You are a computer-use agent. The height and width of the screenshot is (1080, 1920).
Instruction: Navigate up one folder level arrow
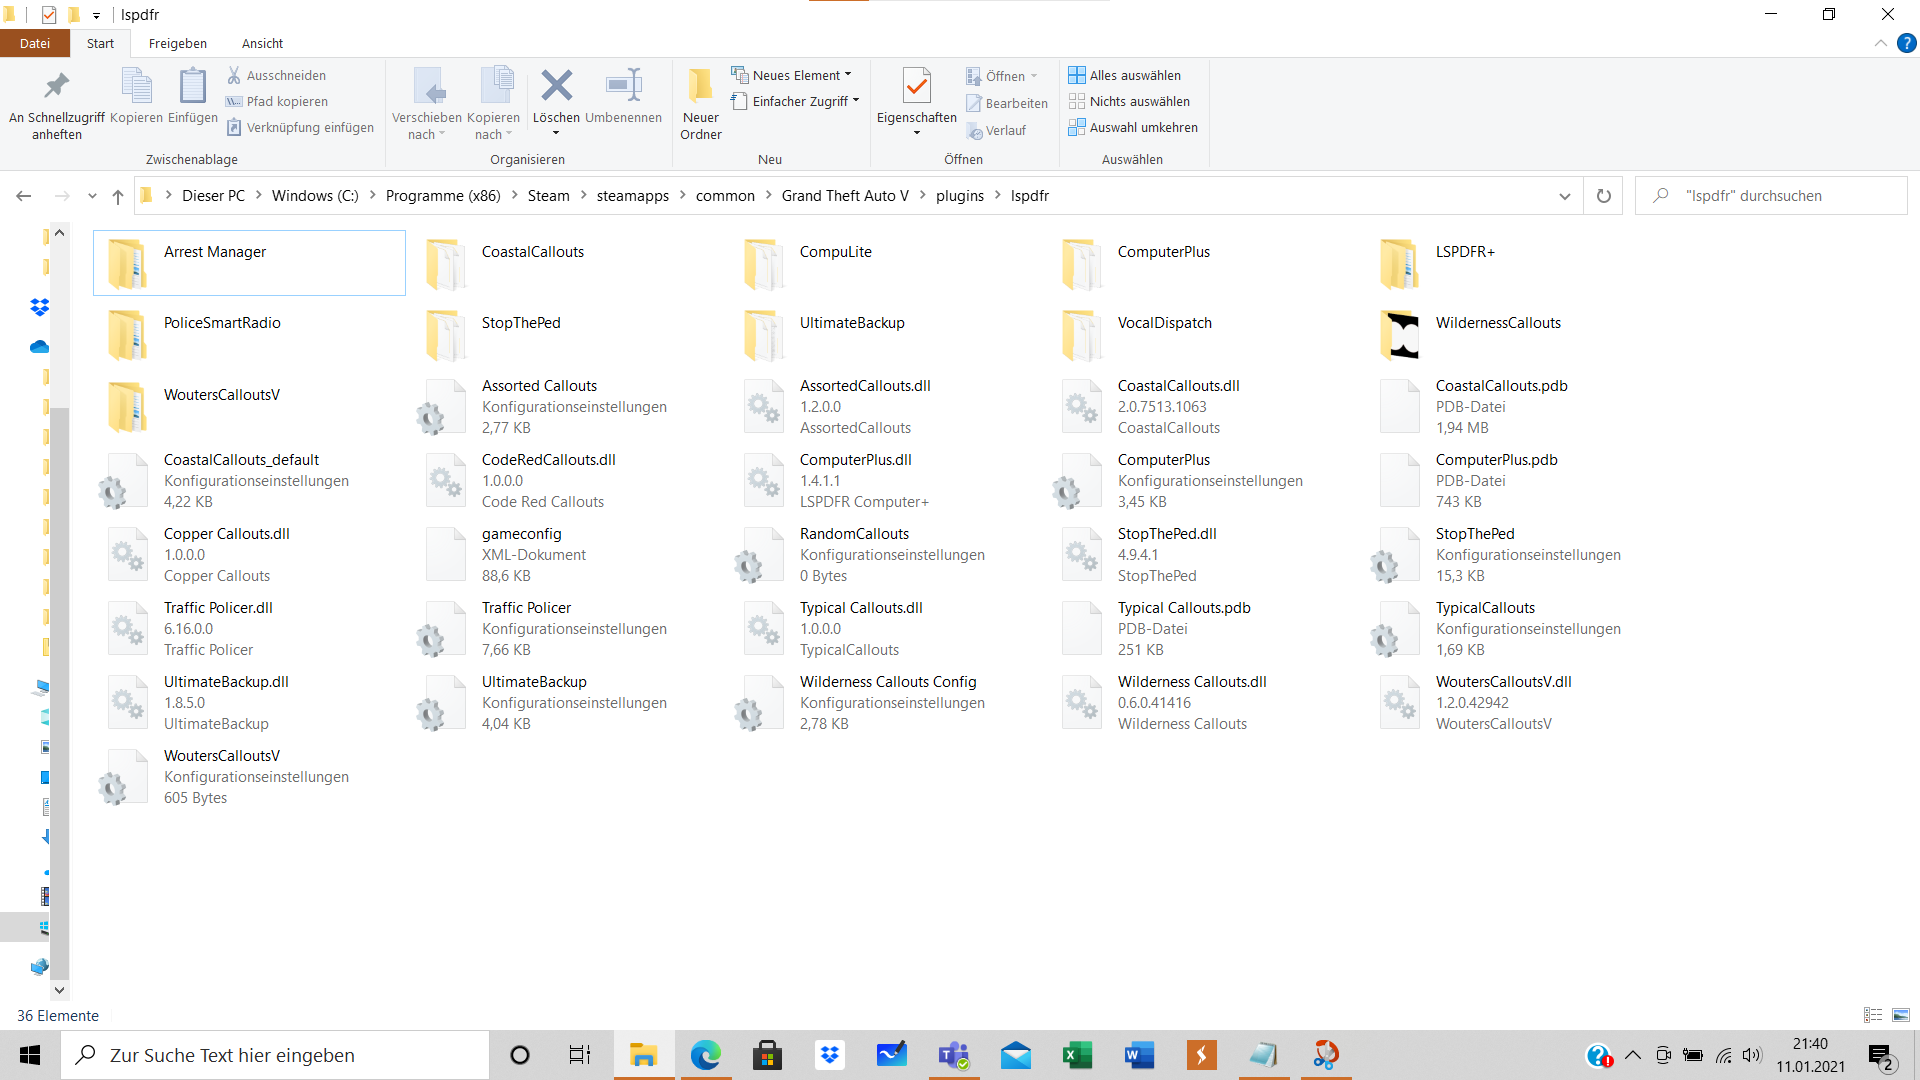click(x=118, y=196)
